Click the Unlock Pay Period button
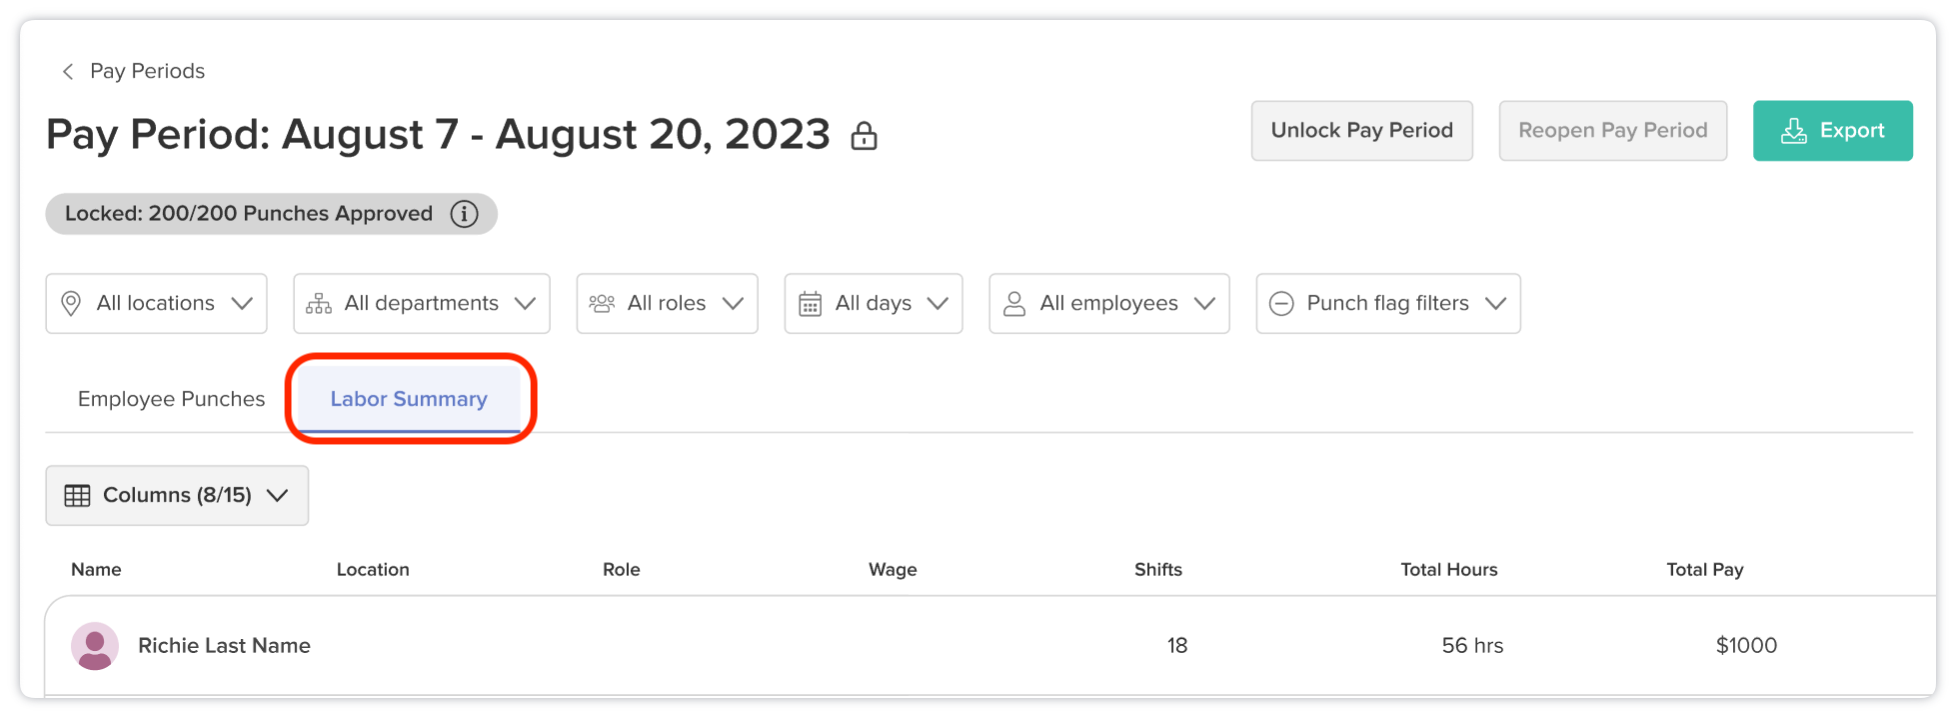The height and width of the screenshot is (718, 1956). tap(1362, 130)
